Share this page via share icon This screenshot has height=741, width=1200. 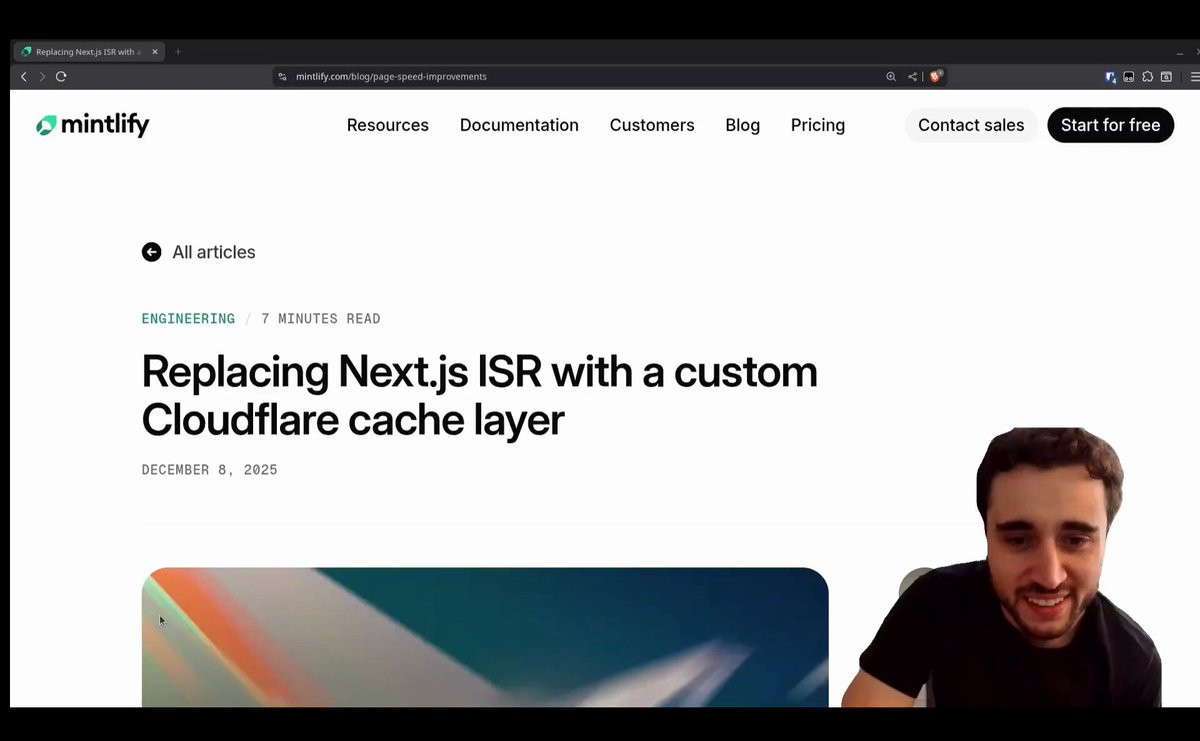pos(912,76)
